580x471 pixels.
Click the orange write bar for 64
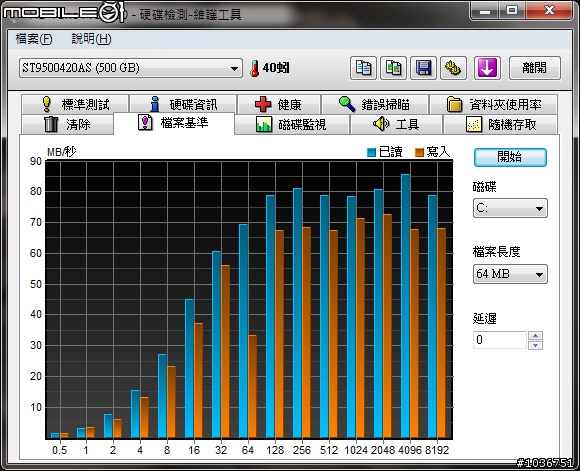coord(252,387)
